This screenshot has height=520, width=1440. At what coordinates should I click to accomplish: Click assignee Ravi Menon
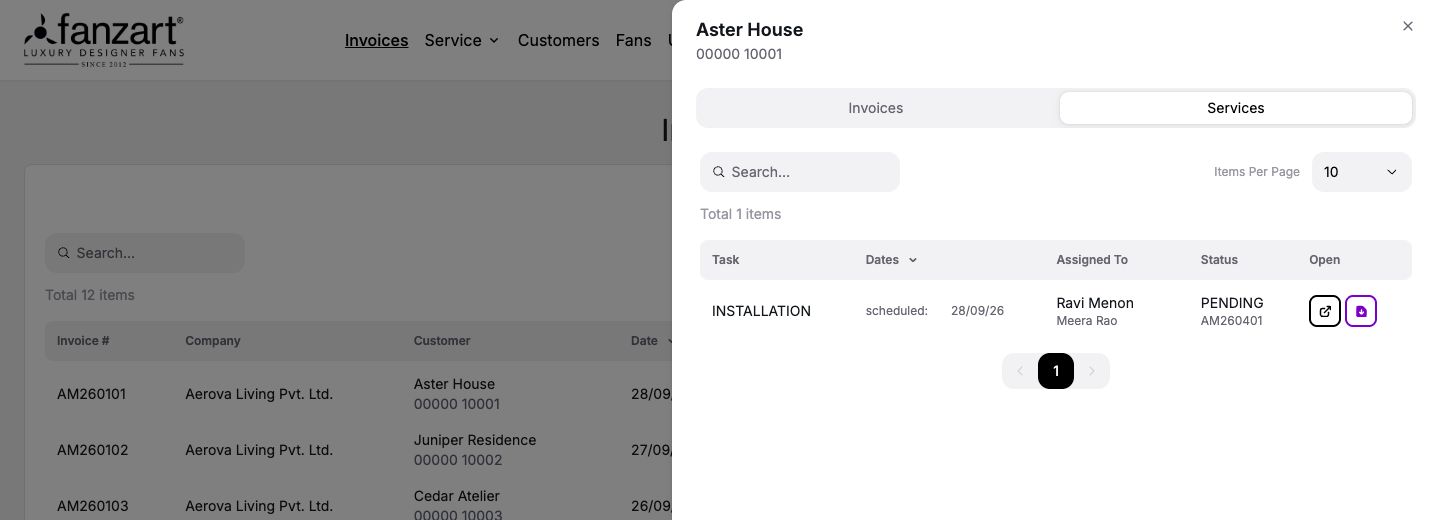coord(1095,303)
